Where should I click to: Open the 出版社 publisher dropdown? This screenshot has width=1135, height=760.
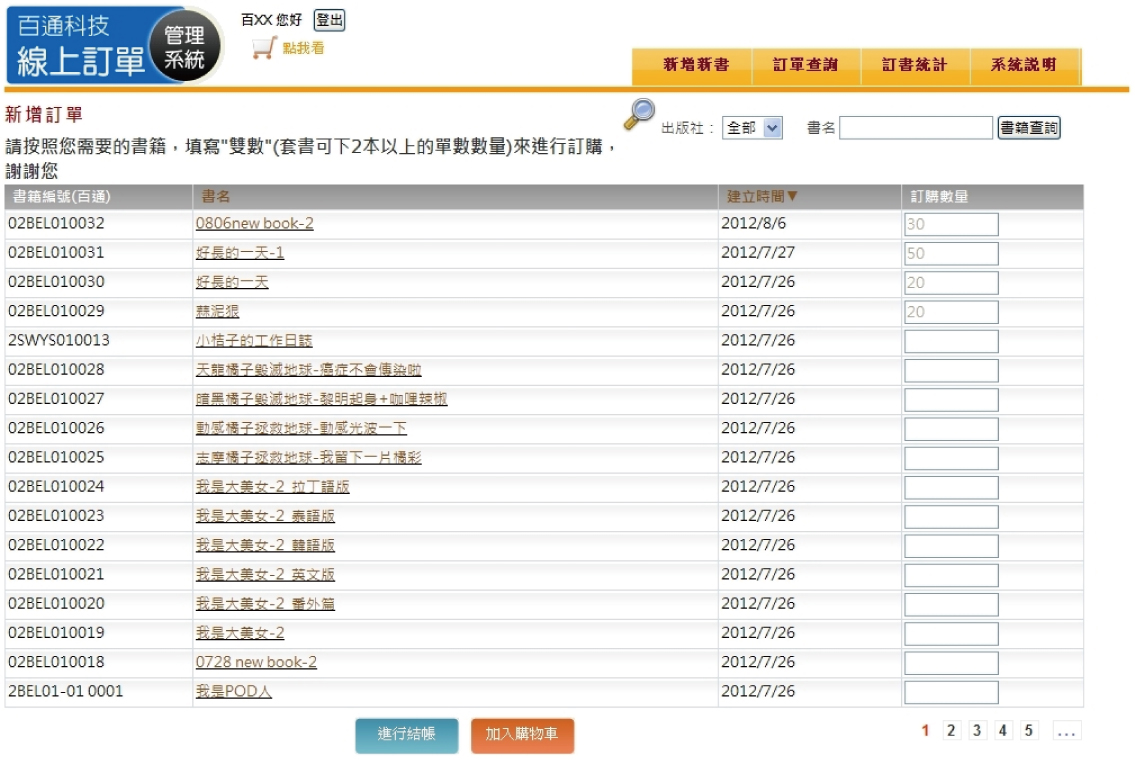752,128
